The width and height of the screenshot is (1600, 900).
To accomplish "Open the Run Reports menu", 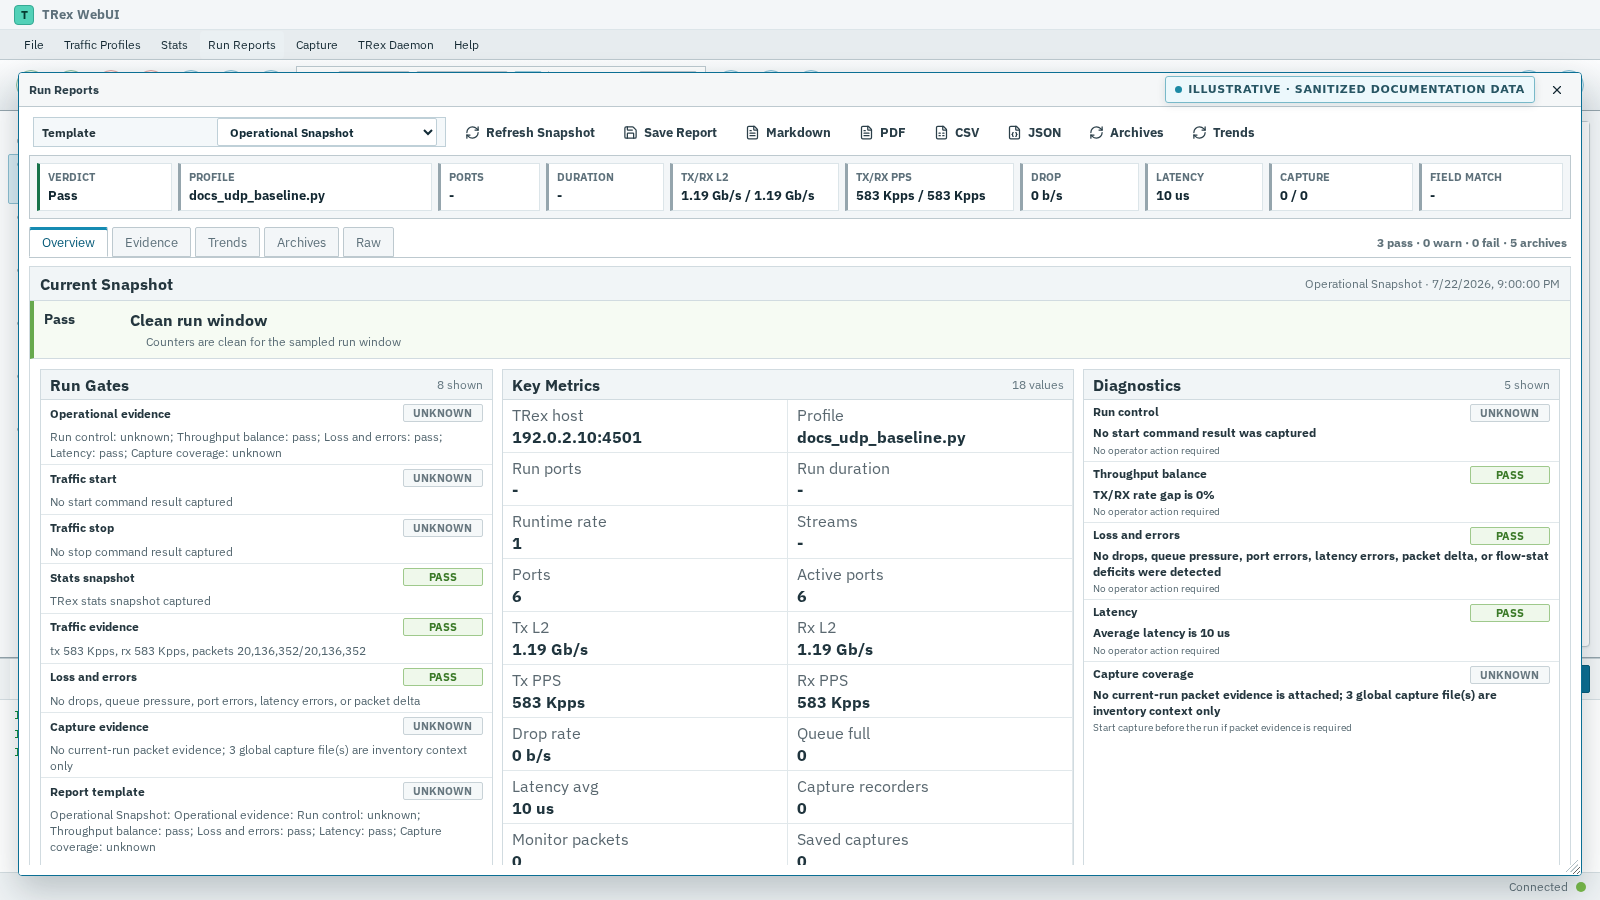I will coord(242,45).
